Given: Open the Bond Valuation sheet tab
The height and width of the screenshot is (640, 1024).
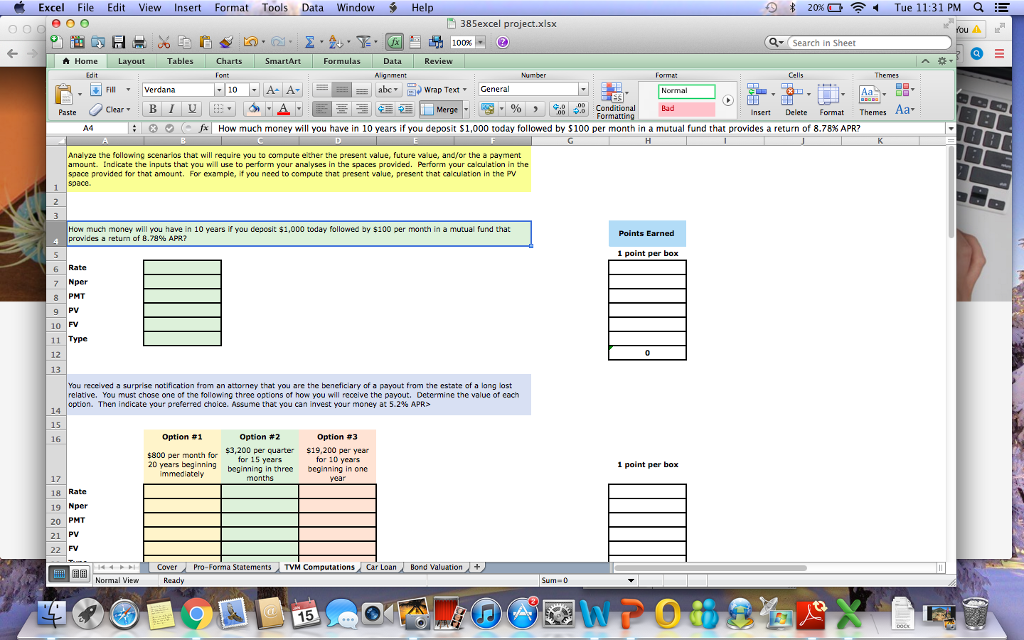Looking at the screenshot, I should click(x=436, y=567).
